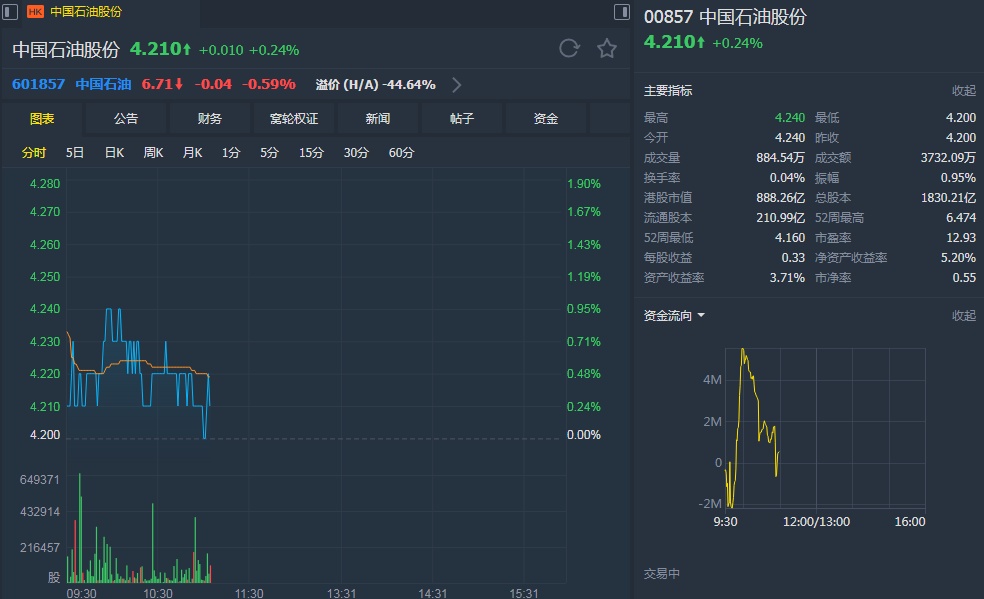Screen dimensions: 984x599
Task: Toggle the right sidebar panel icon
Action: point(621,11)
